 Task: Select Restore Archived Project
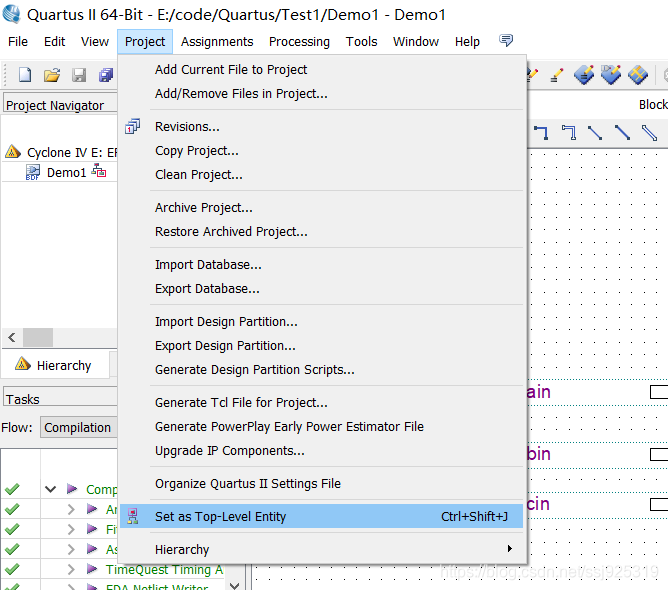pyautogui.click(x=321, y=231)
